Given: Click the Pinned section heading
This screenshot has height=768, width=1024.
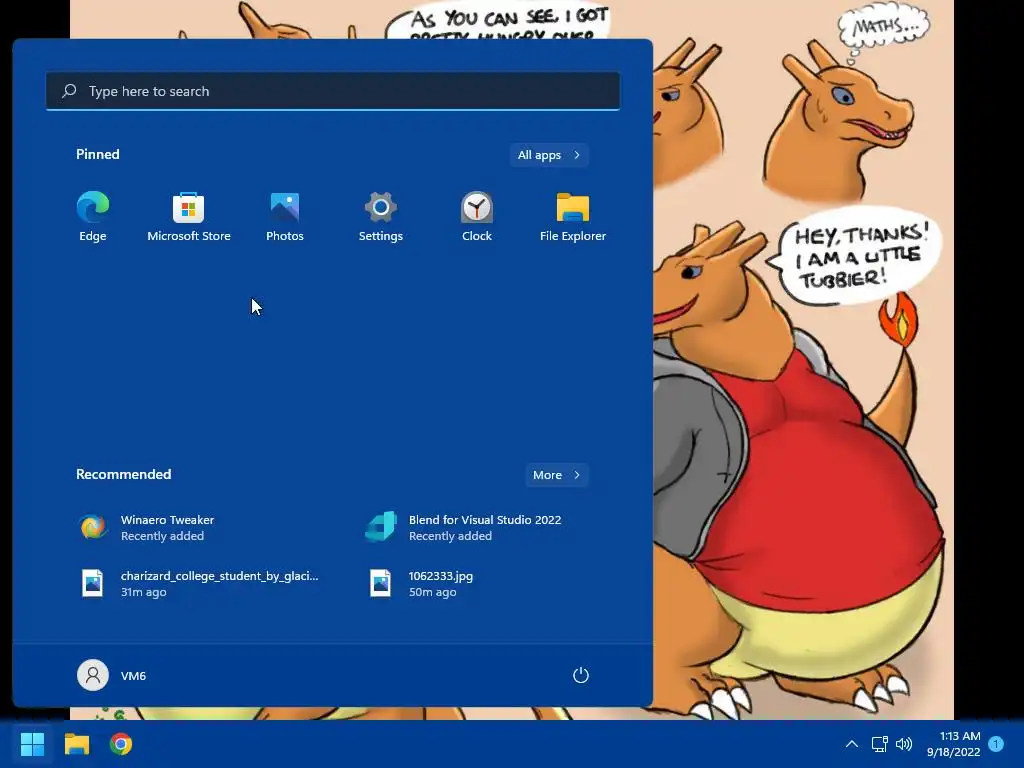Looking at the screenshot, I should [x=98, y=154].
